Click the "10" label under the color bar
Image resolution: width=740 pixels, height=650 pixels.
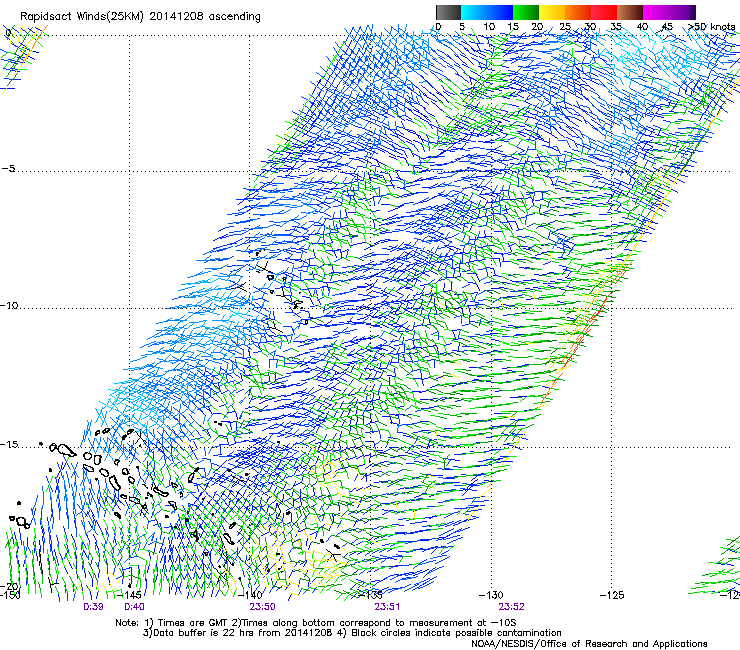[489, 27]
